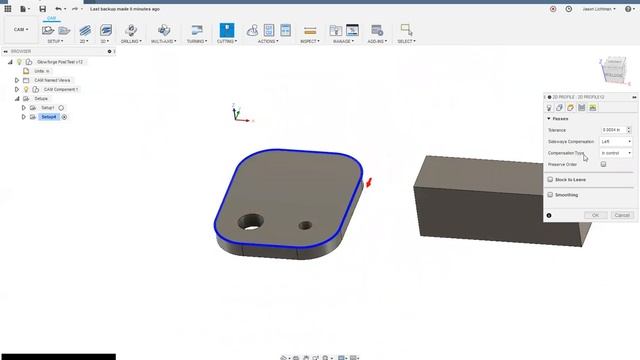
Task: Open the File menu icon
Action: pos(23,9)
